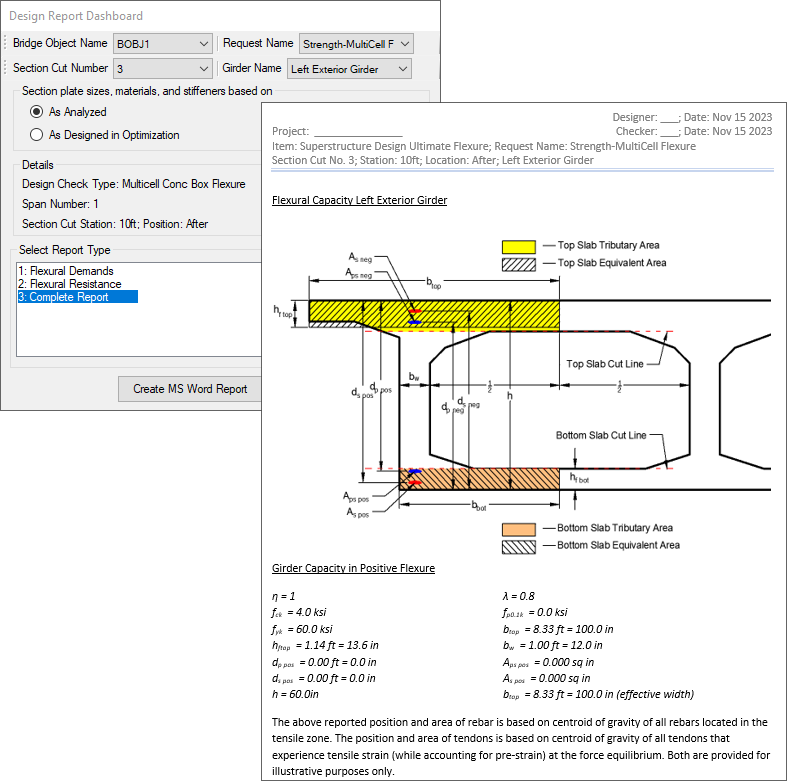Choose As Designed in Optimization option
The height and width of the screenshot is (781, 787).
(x=37, y=135)
